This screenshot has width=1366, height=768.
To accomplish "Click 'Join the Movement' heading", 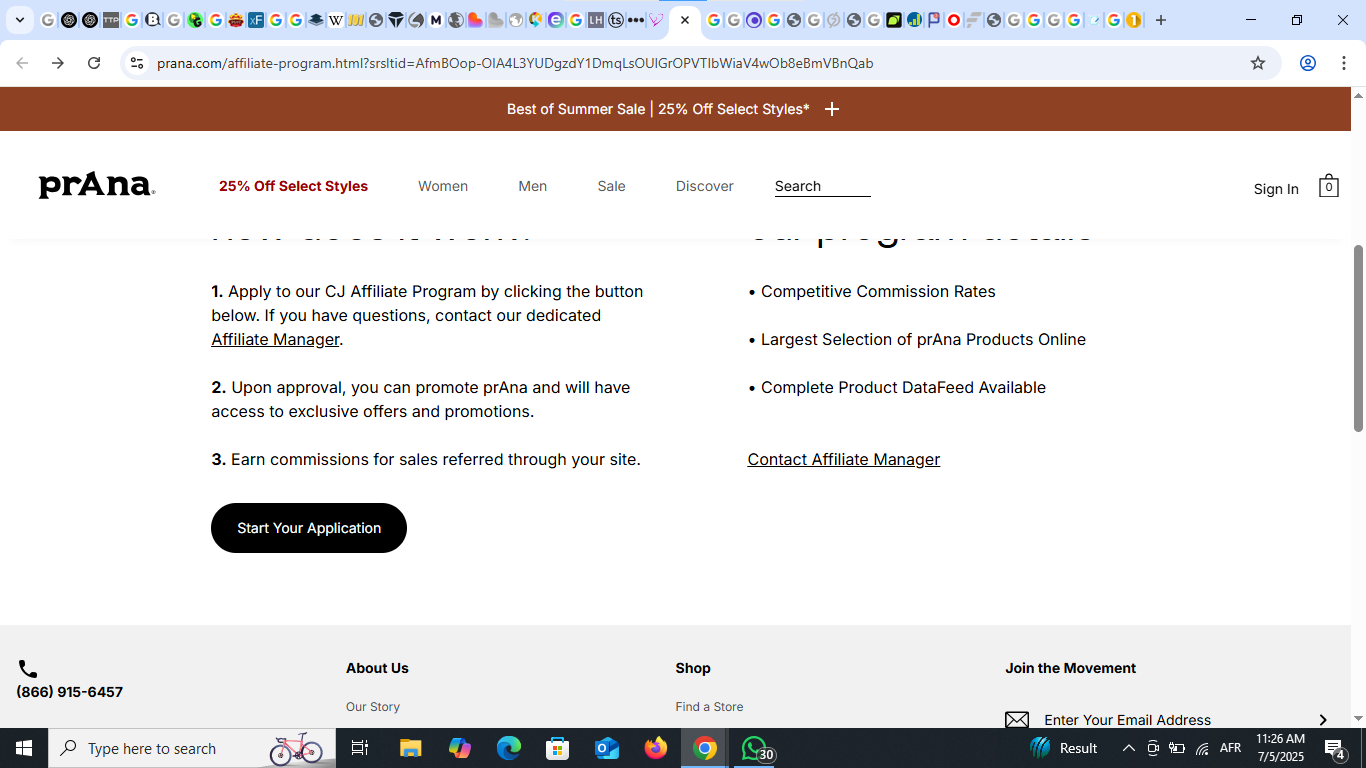I will point(1070,668).
